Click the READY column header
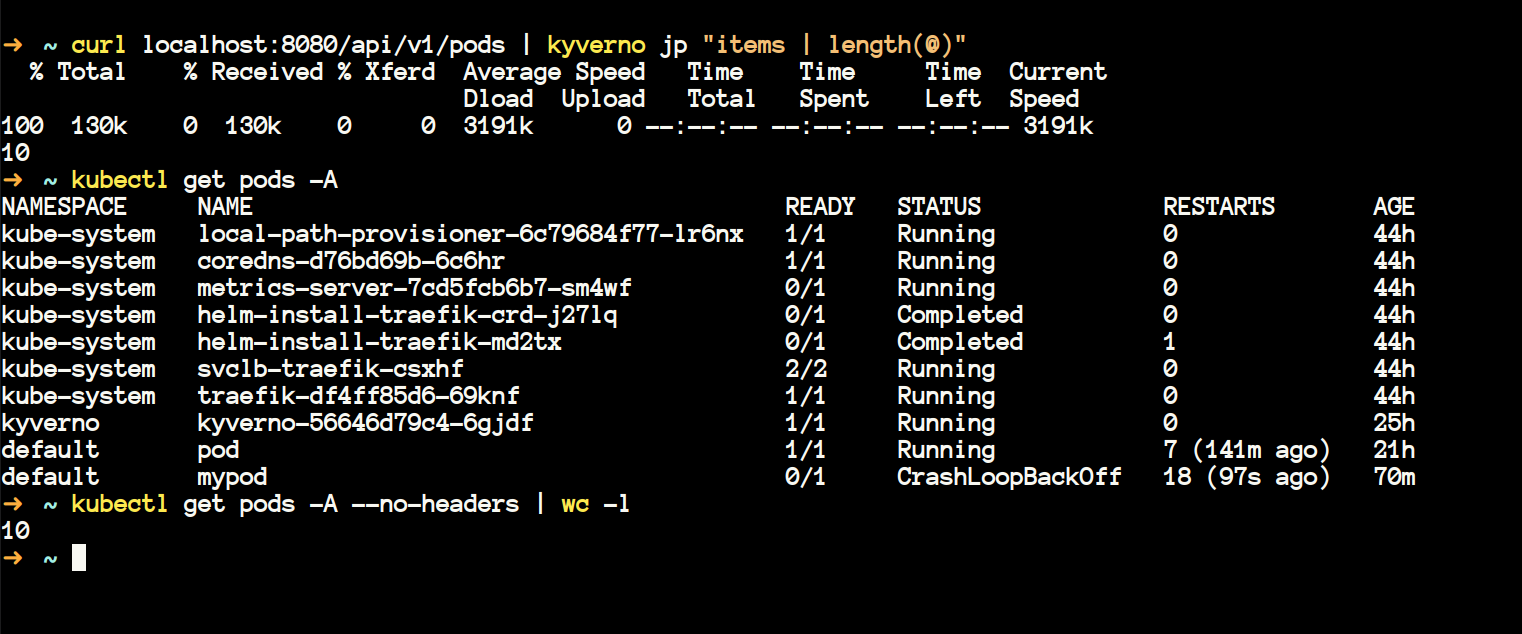 tap(820, 207)
